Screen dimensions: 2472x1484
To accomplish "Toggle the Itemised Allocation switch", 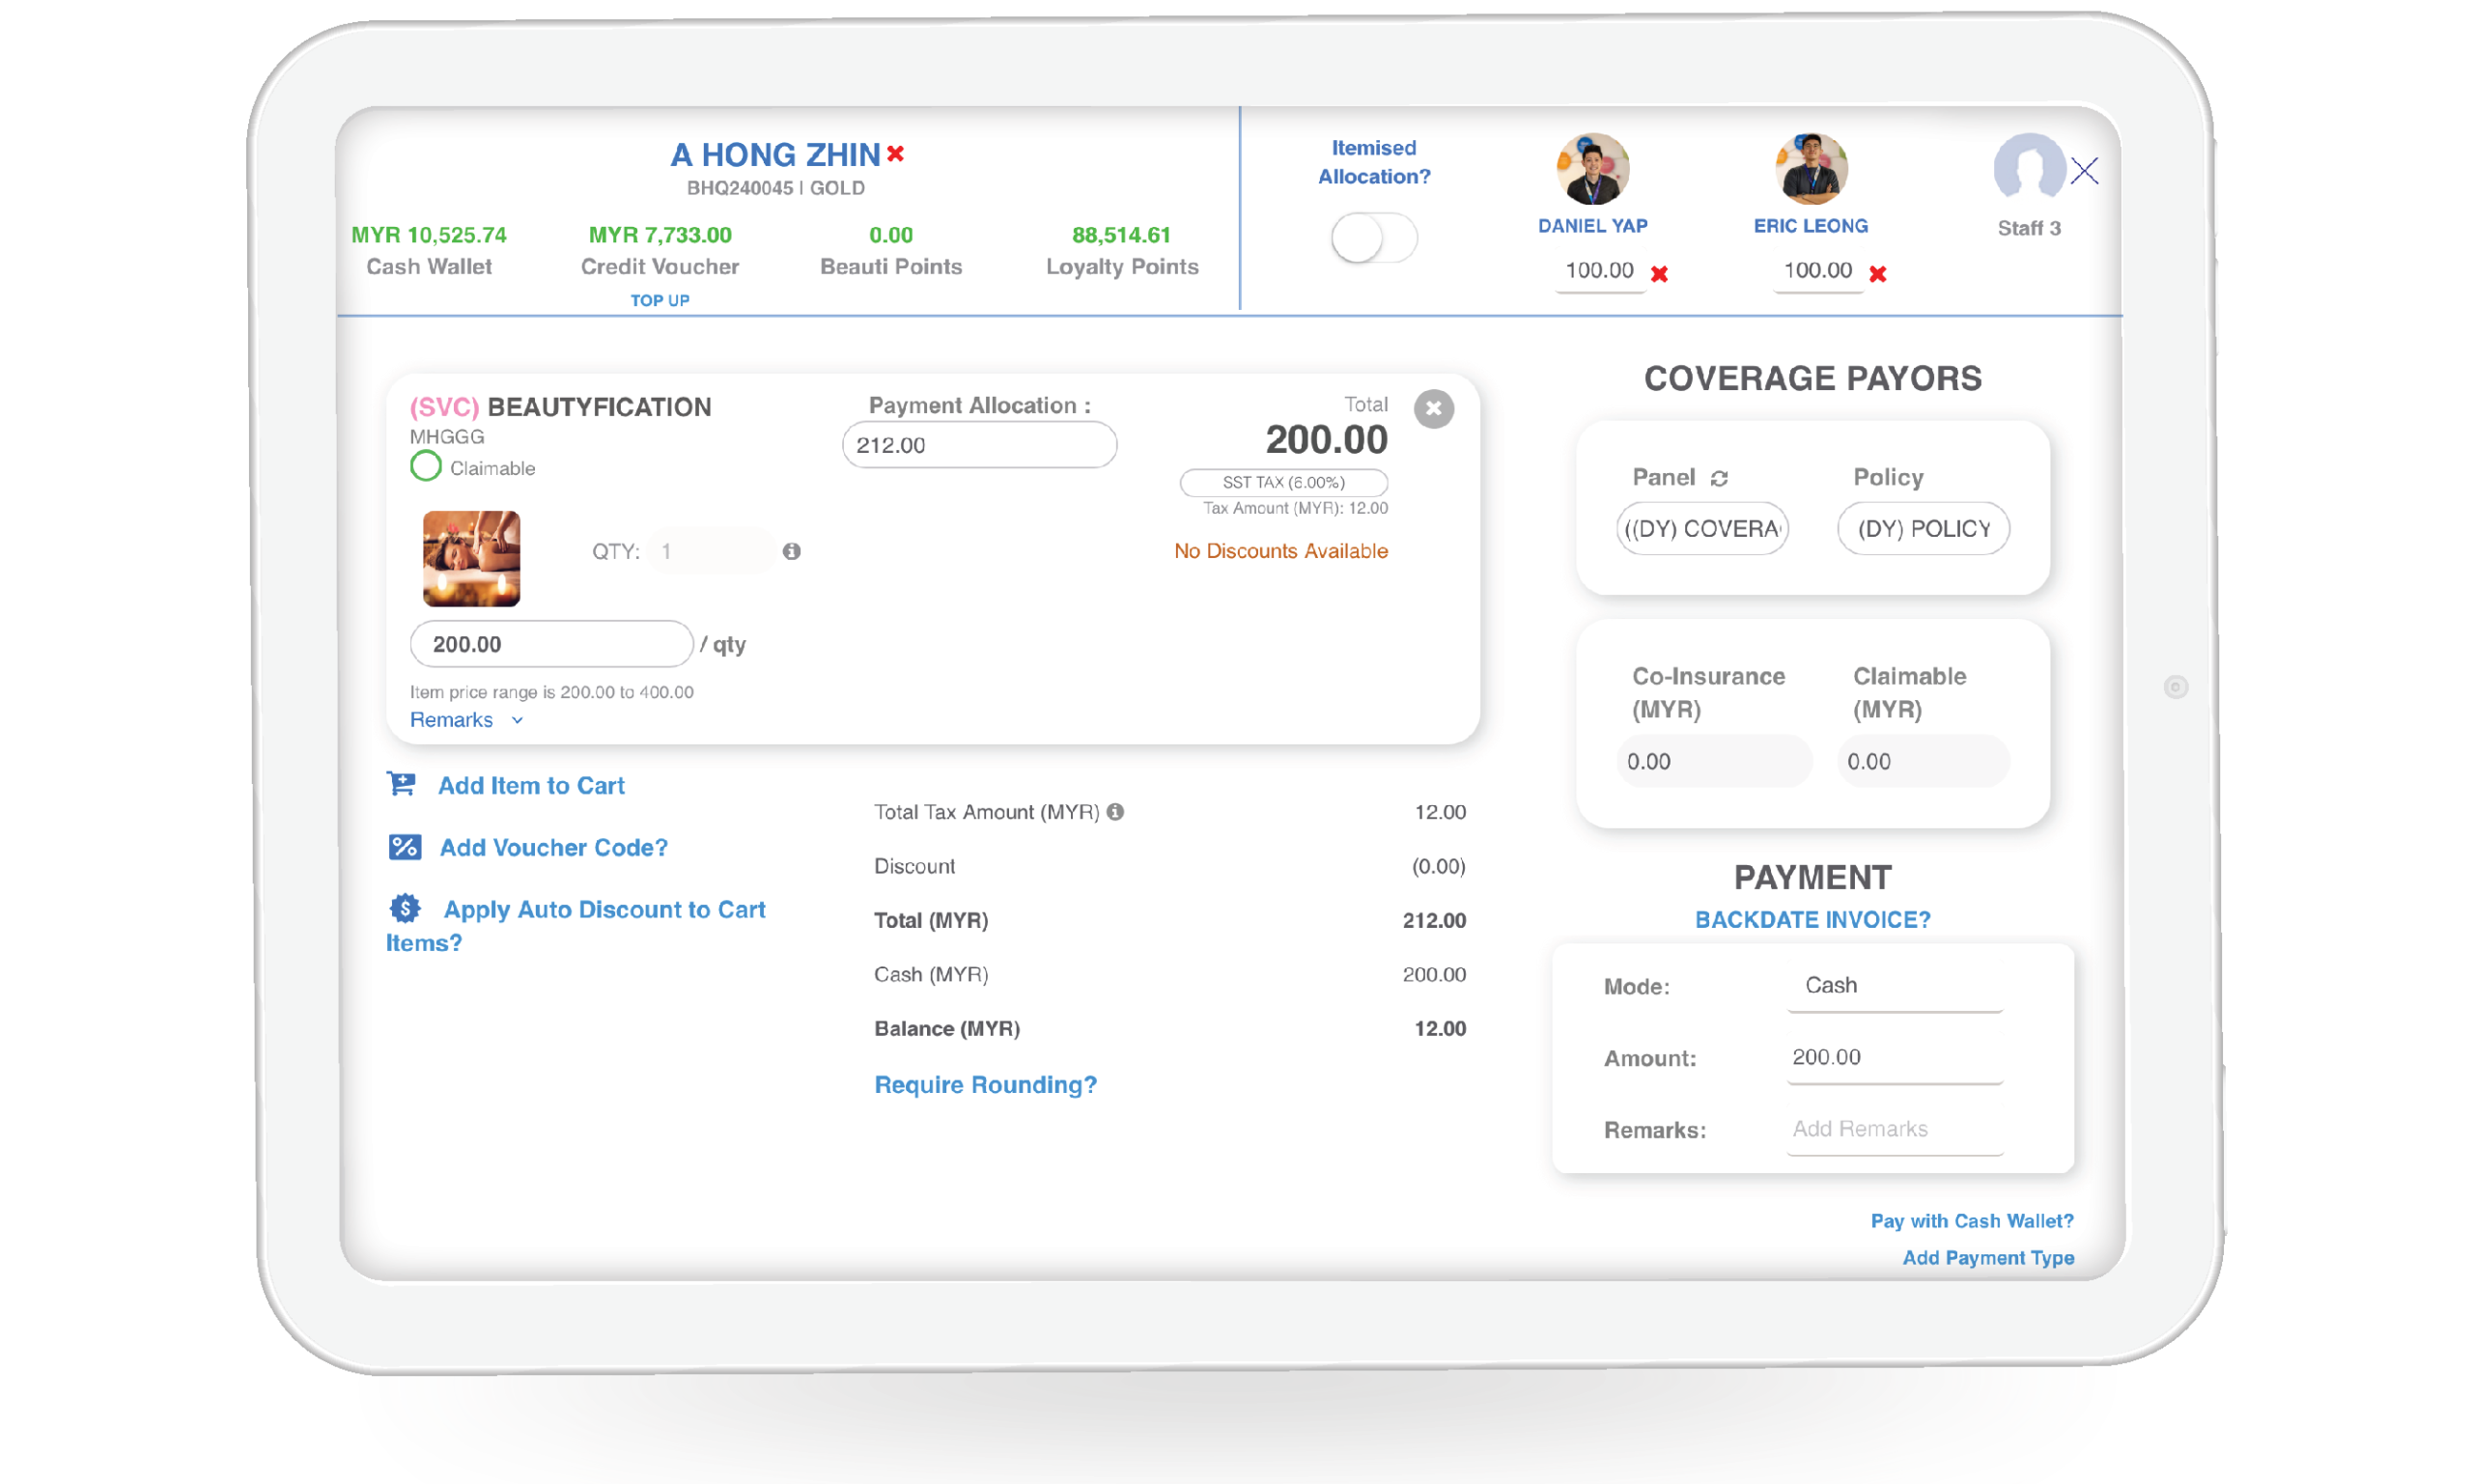I will [1373, 238].
